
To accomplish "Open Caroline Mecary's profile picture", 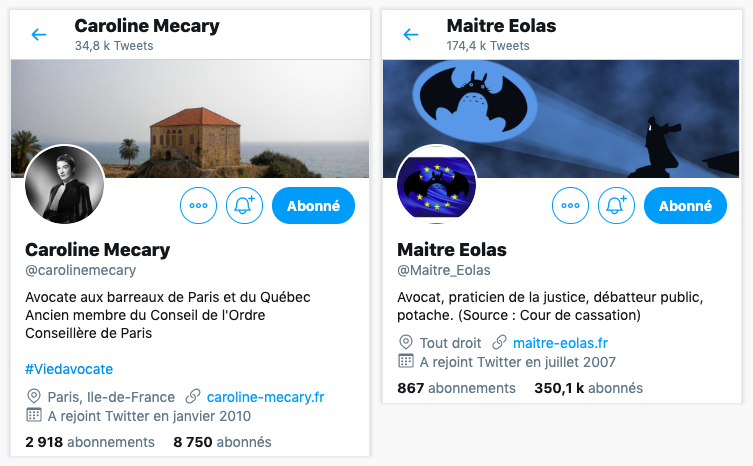I will [64, 185].
